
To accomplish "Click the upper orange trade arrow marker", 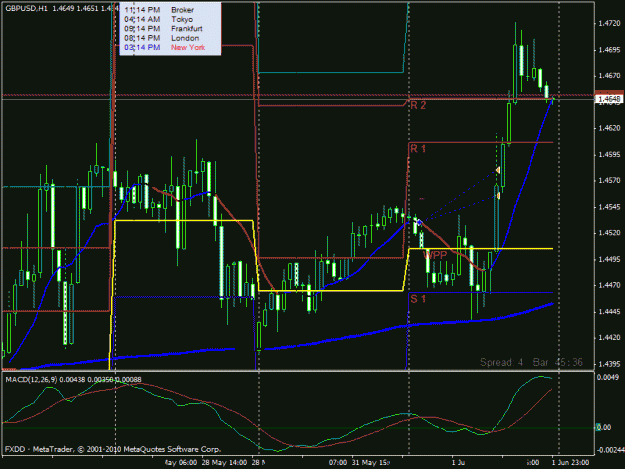I will (x=498, y=171).
